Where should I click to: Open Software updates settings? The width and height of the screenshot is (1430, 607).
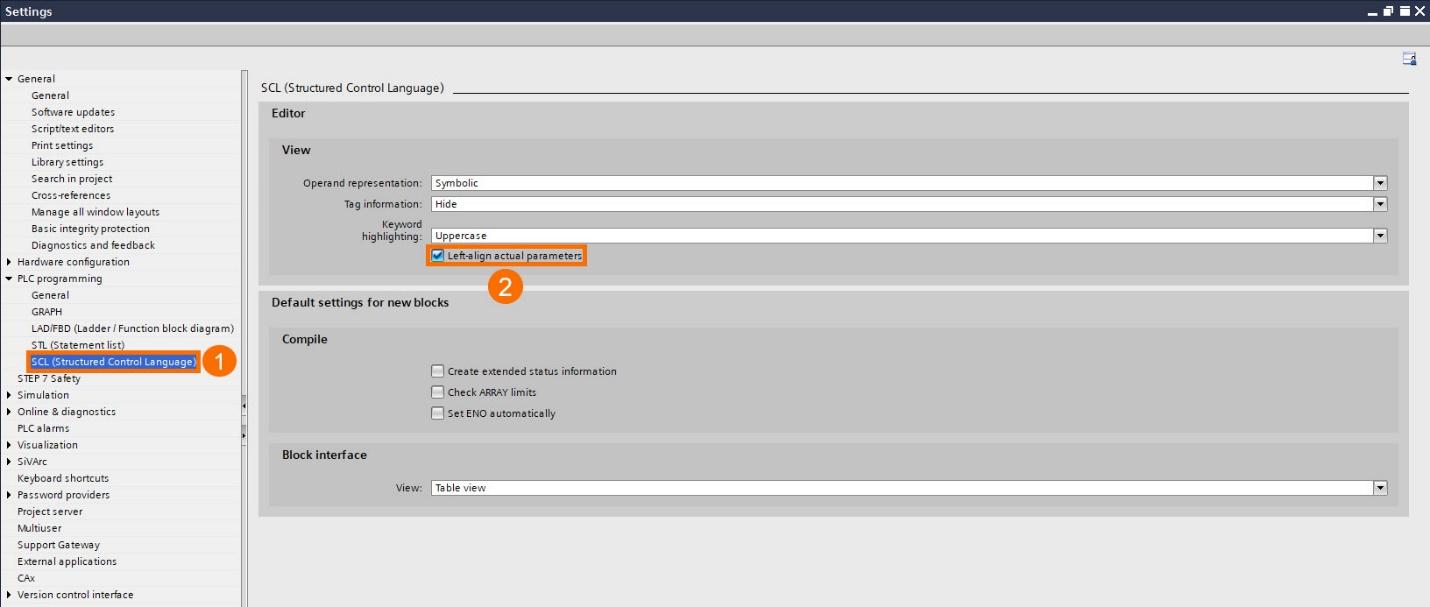click(73, 112)
